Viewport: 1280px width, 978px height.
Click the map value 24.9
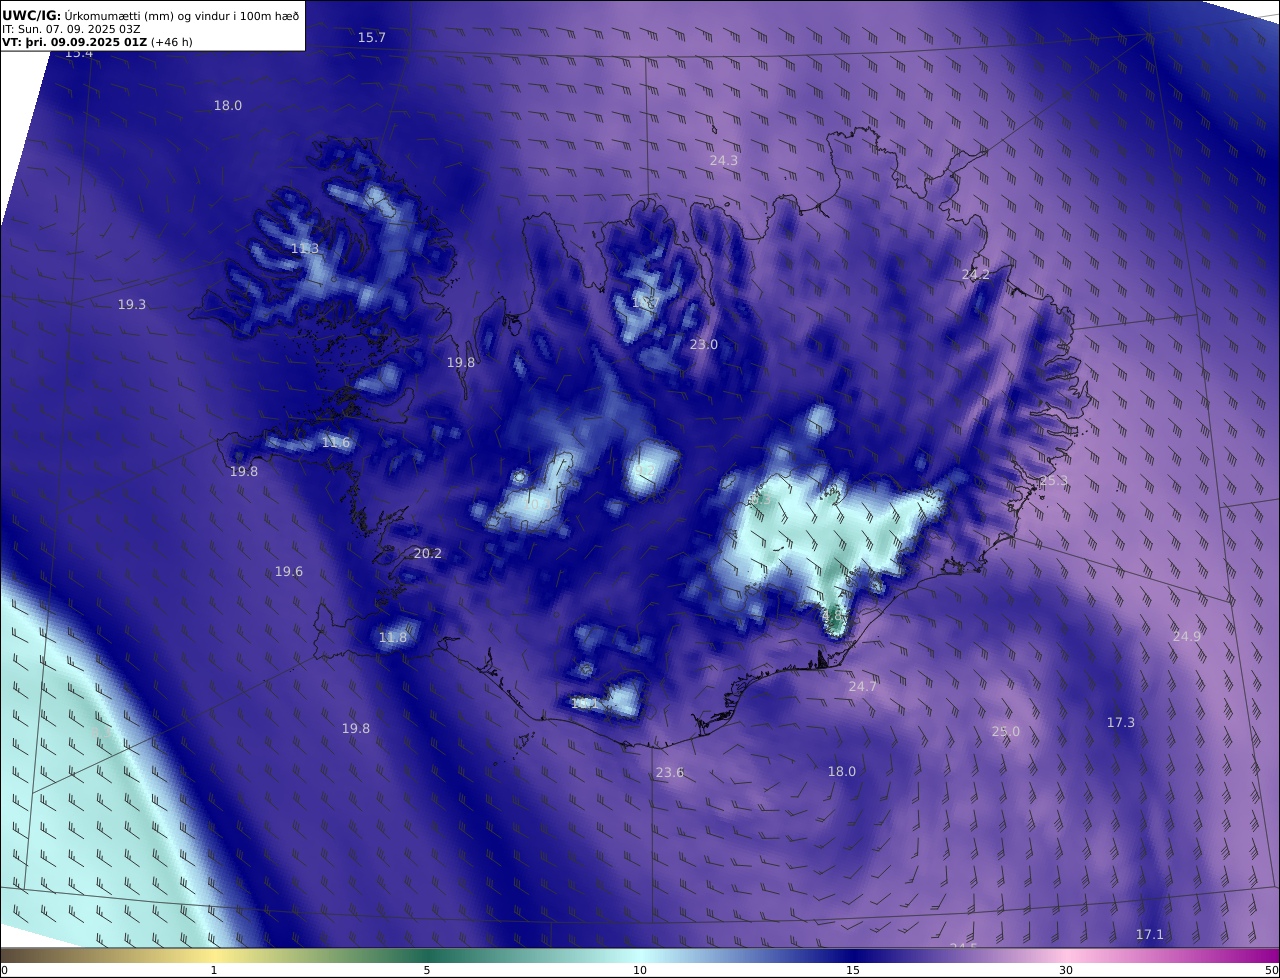[1187, 636]
